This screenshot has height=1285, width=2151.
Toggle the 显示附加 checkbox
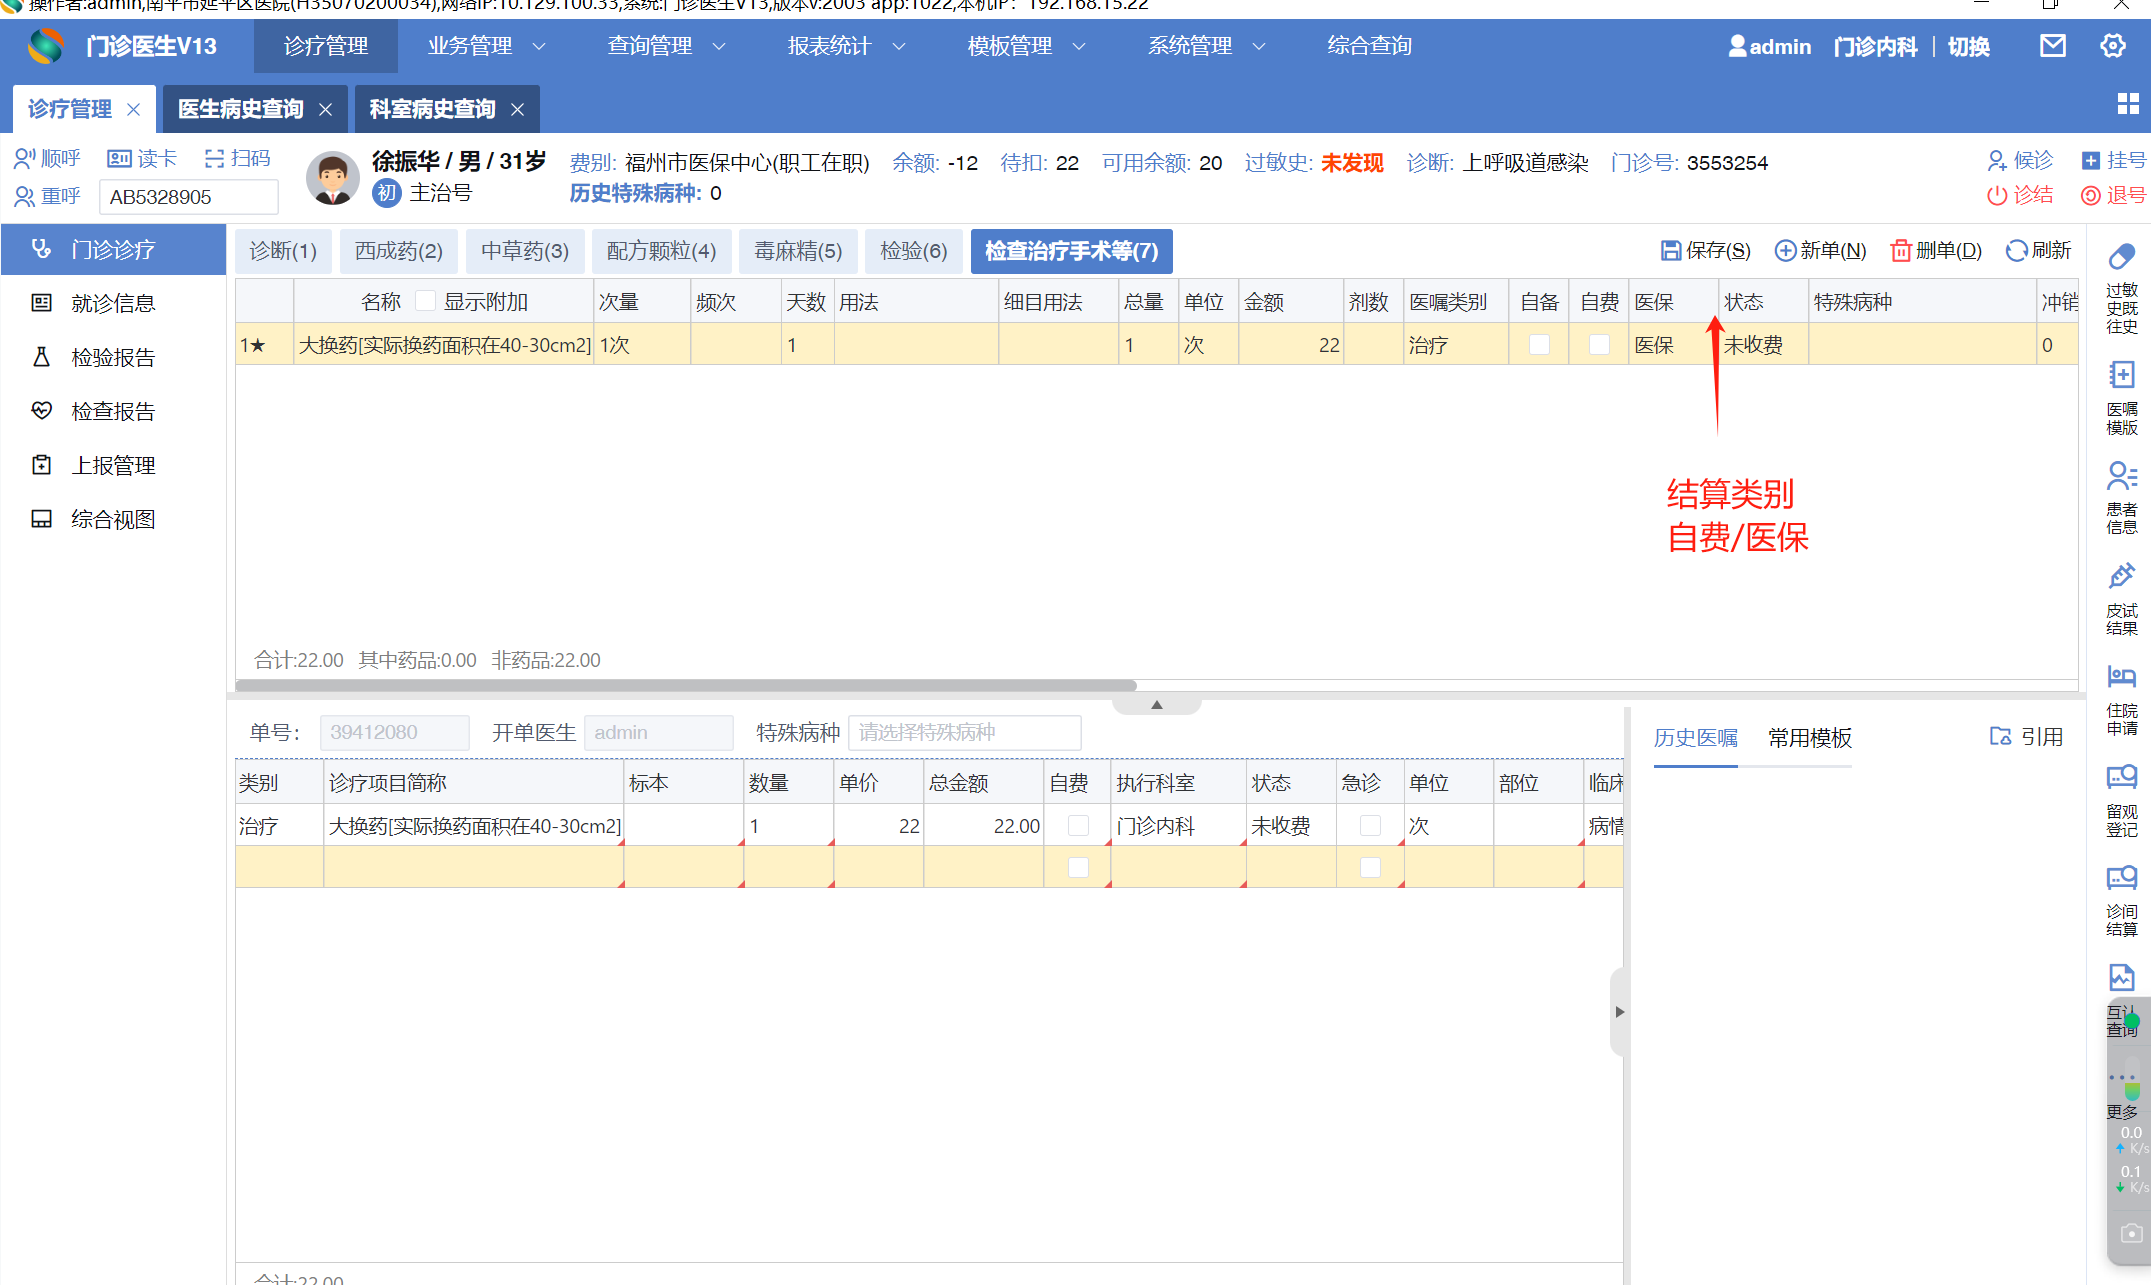click(x=426, y=301)
